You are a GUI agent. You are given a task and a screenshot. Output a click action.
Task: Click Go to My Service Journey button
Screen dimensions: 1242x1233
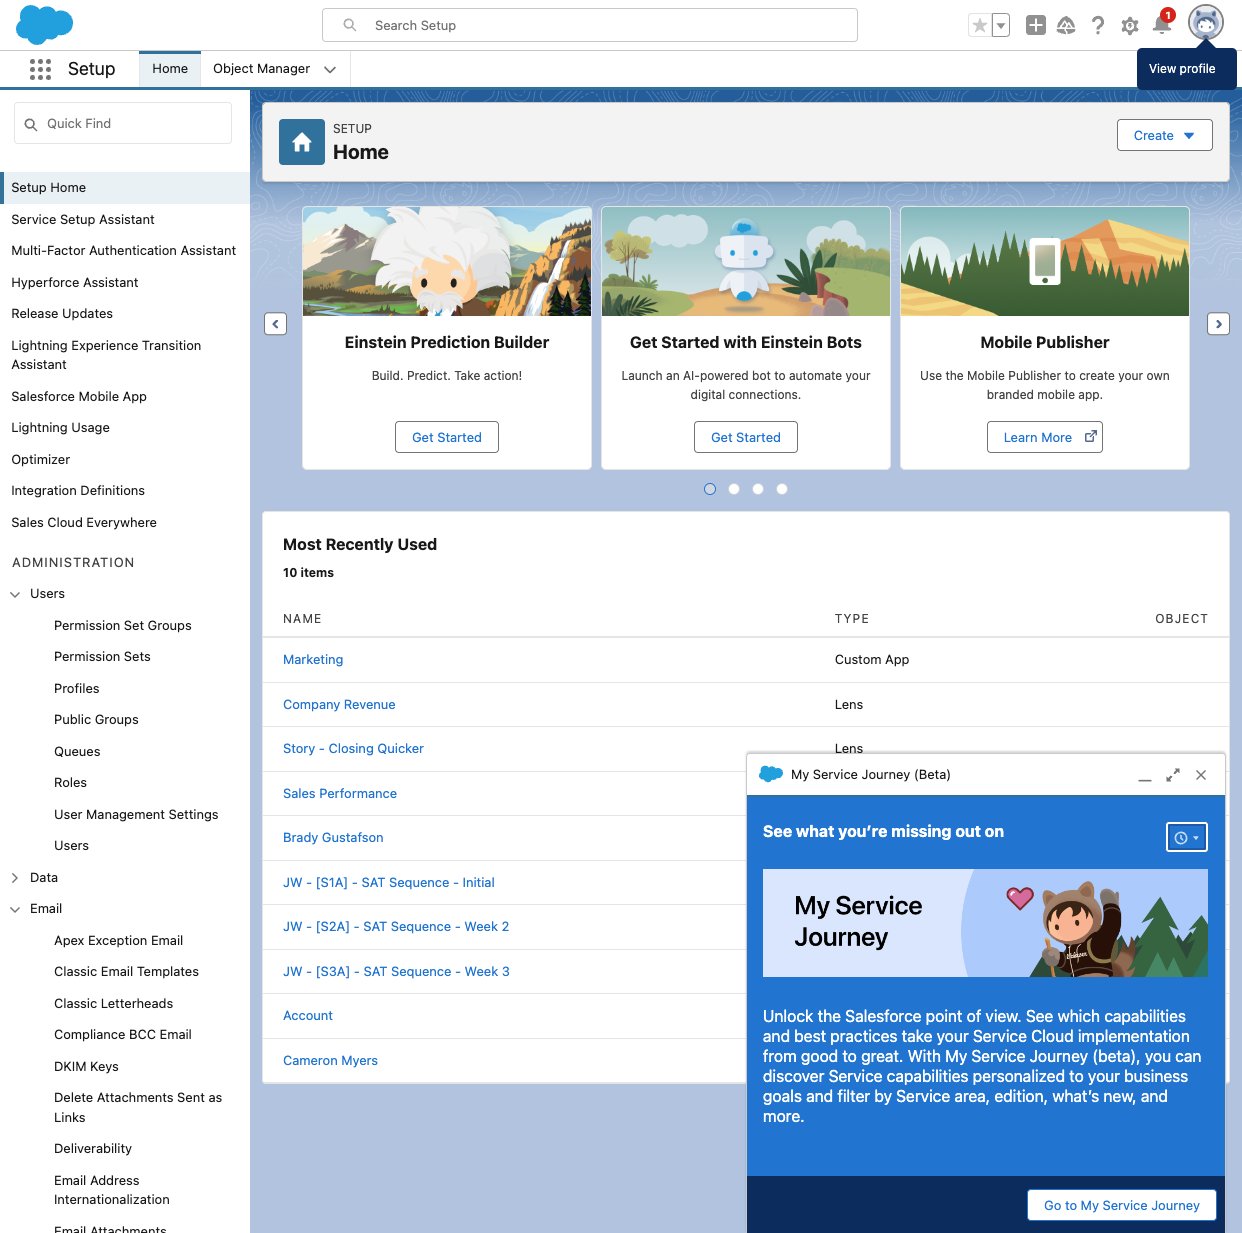1122,1205
